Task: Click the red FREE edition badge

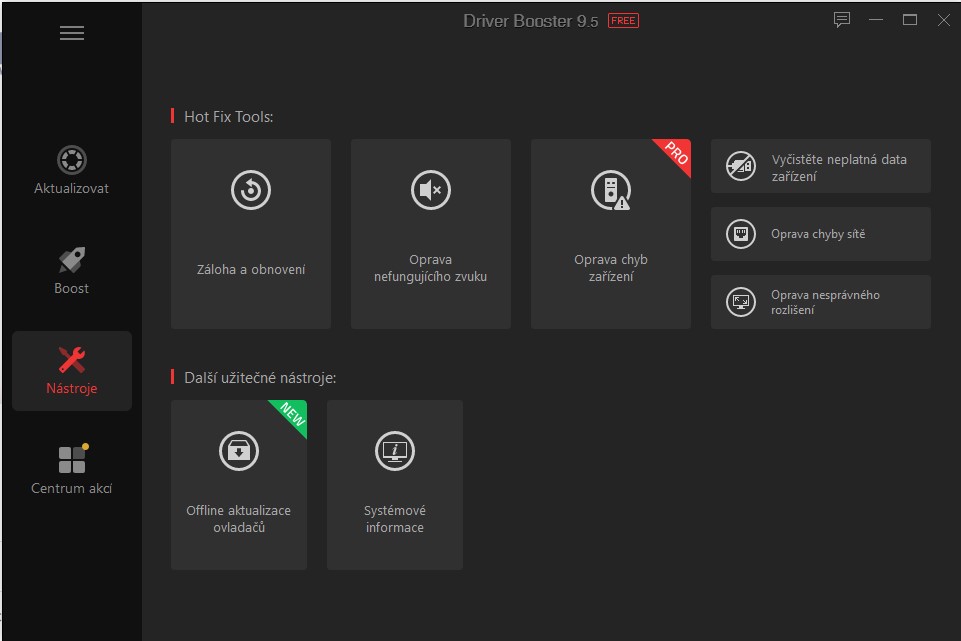Action: pyautogui.click(x=623, y=21)
